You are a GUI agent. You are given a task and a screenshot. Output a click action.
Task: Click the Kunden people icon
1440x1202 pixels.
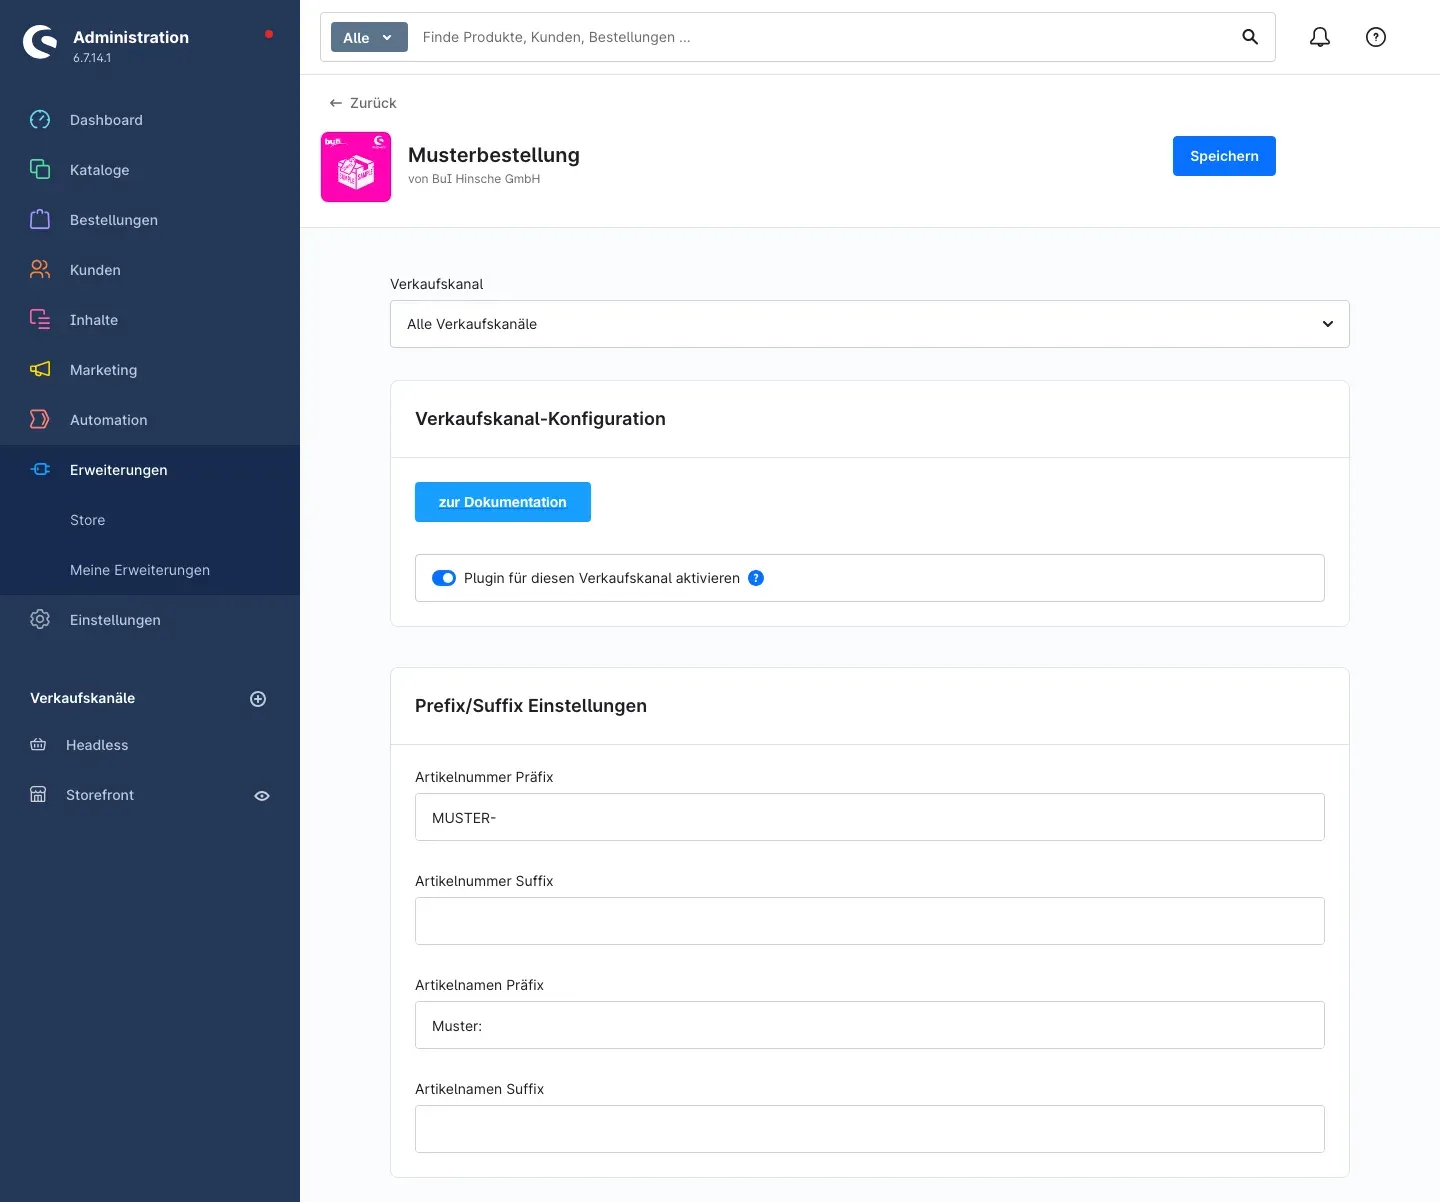(40, 270)
